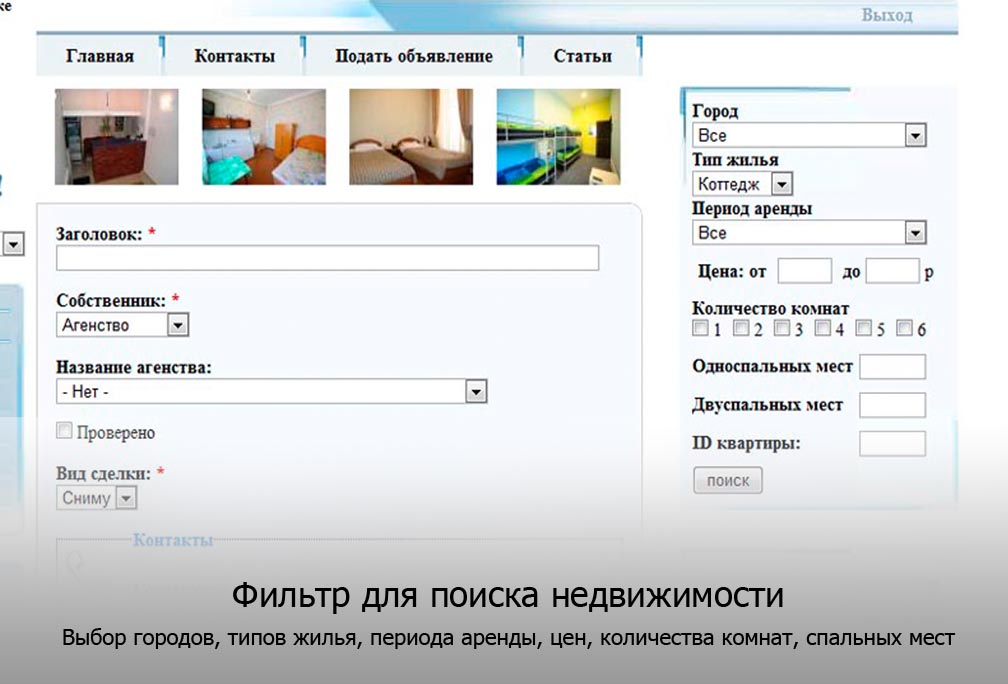The image size is (1008, 684).
Task: Check the 1 room checkbox
Action: pyautogui.click(x=701, y=328)
